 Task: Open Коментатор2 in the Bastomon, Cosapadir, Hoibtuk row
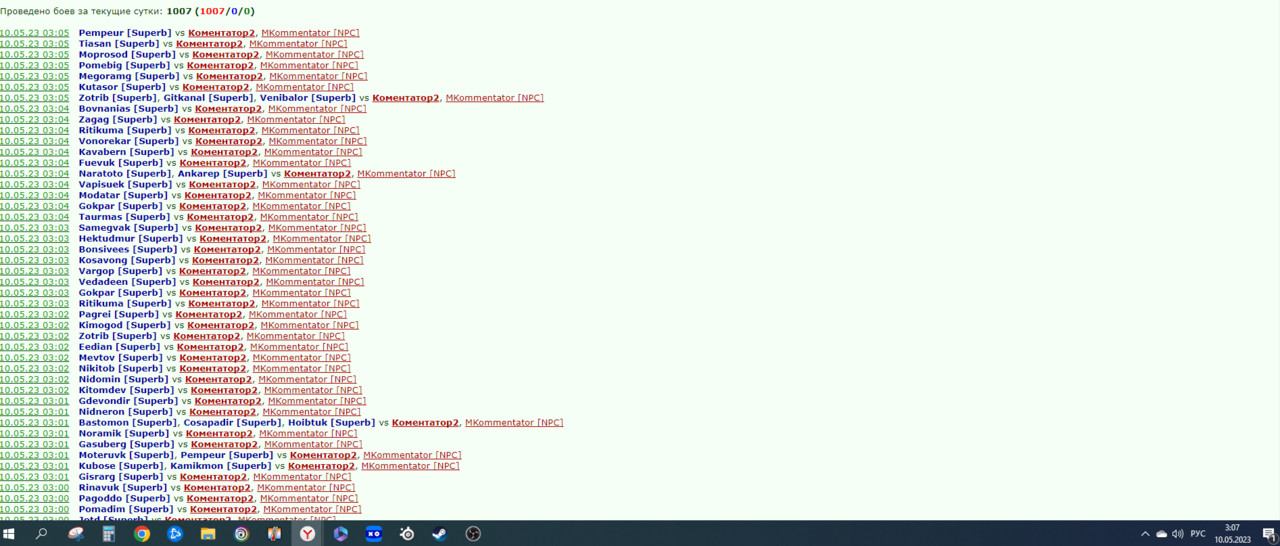click(425, 423)
